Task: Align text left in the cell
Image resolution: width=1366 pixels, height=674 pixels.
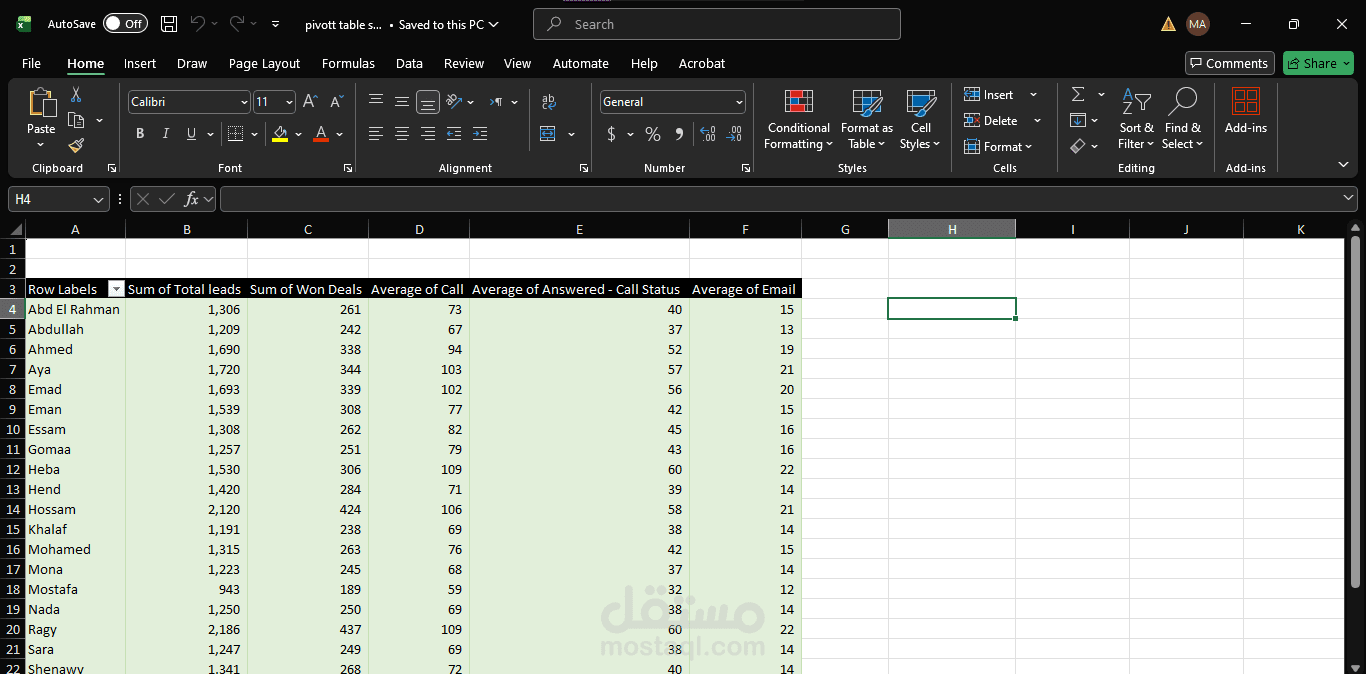Action: [376, 134]
